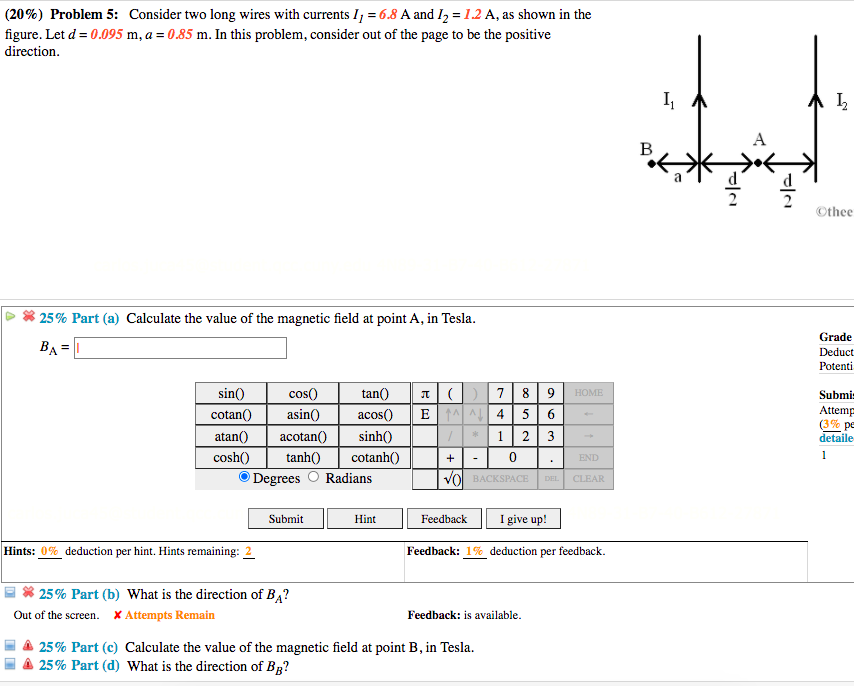The image size is (854, 686).
Task: Select the Radians radio button
Action: (x=311, y=477)
